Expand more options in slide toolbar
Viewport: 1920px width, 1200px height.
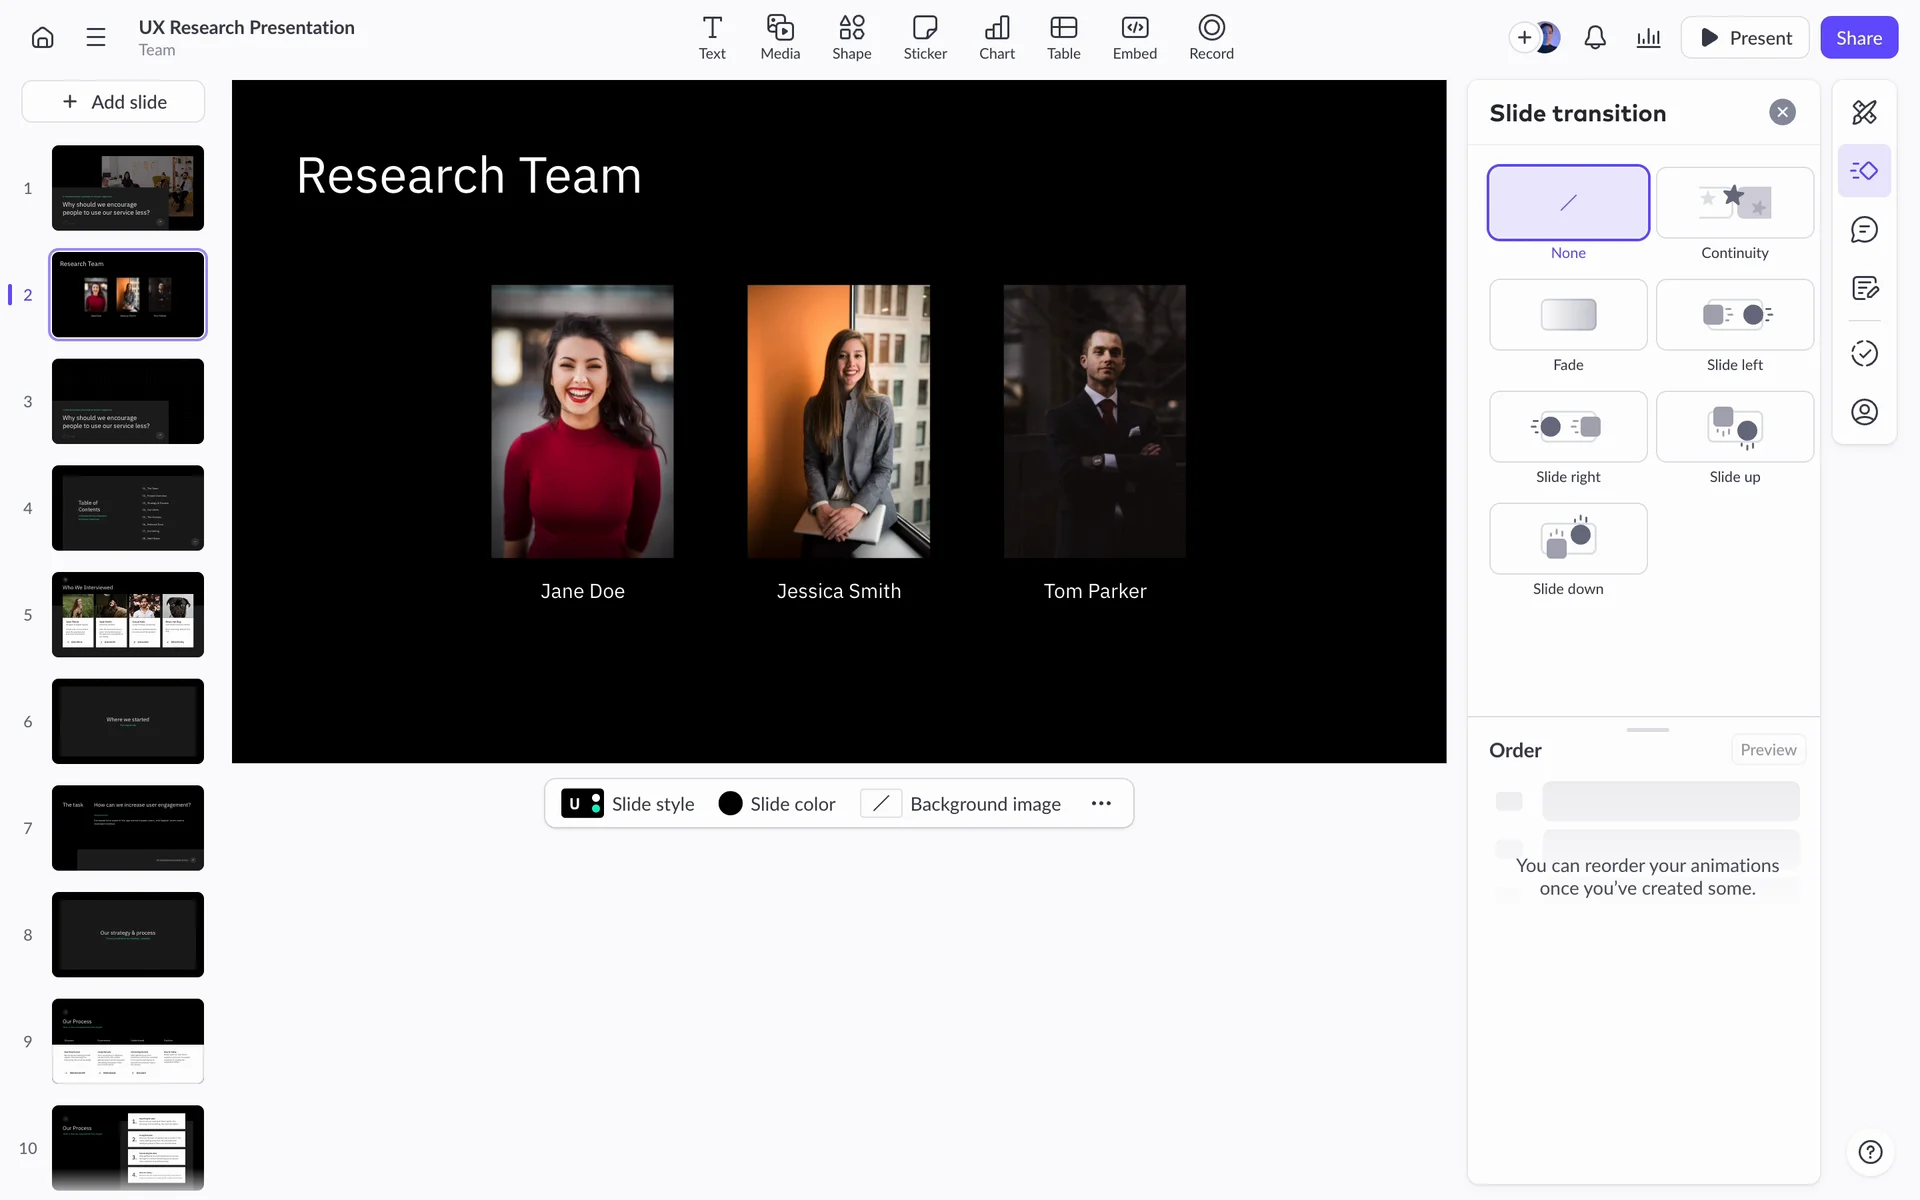coord(1101,804)
